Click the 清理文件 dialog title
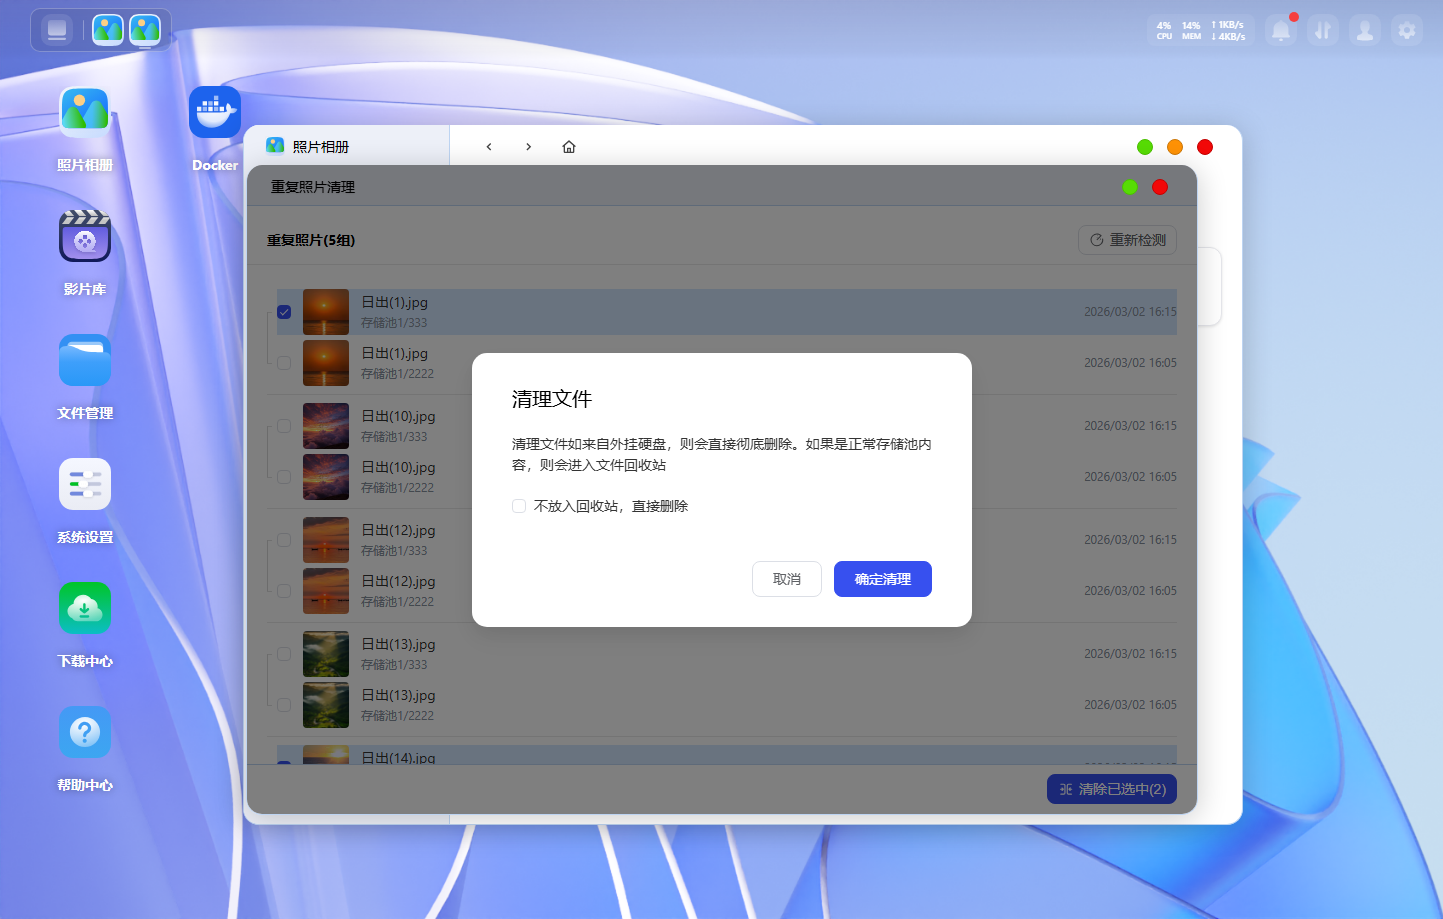 pos(552,399)
